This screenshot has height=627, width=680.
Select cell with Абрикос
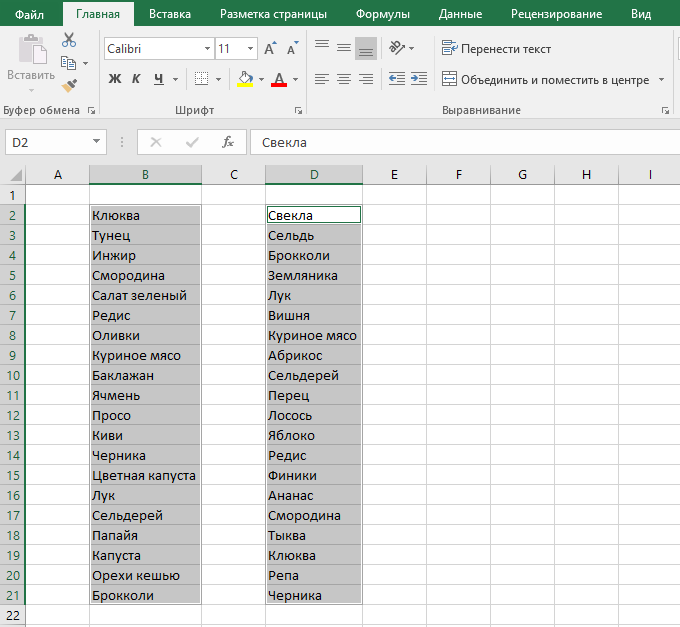[314, 355]
